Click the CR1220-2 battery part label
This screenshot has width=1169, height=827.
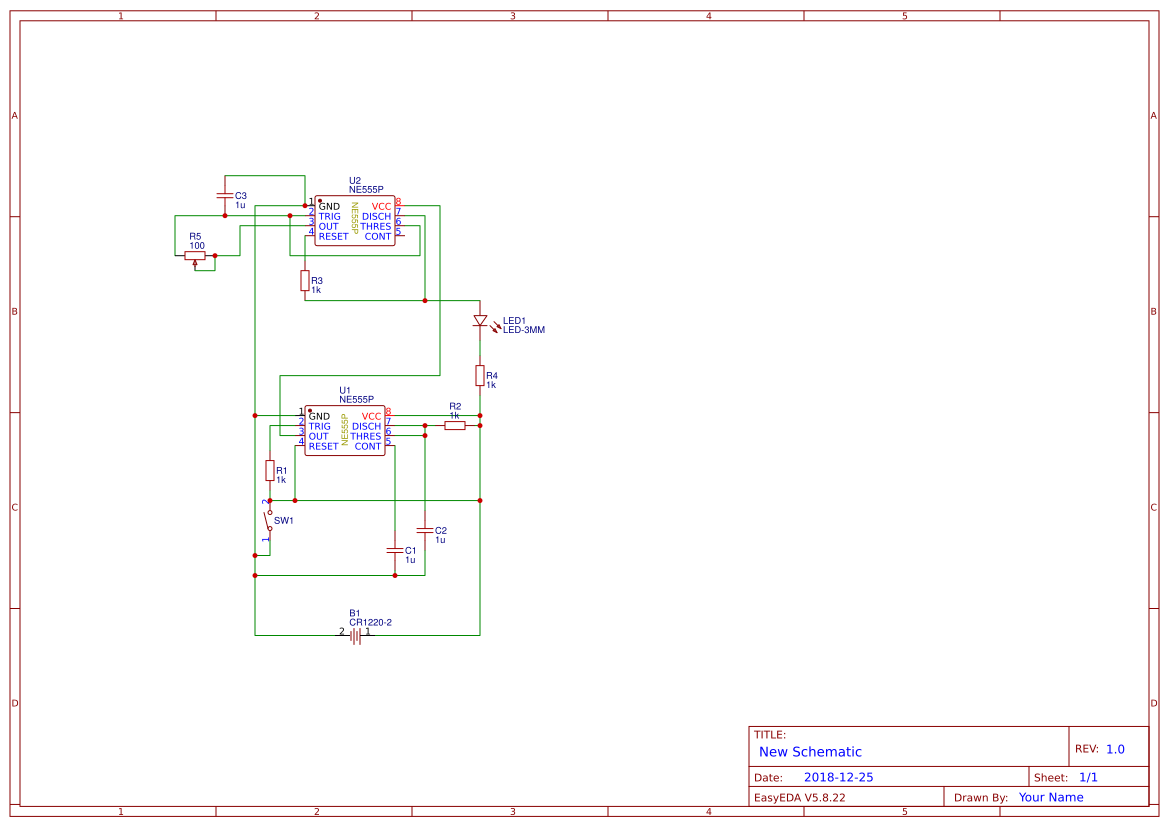pos(370,623)
